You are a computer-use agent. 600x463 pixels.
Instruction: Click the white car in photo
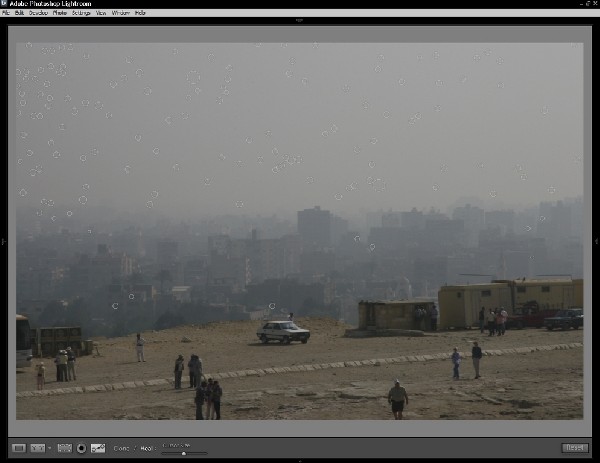tap(283, 332)
